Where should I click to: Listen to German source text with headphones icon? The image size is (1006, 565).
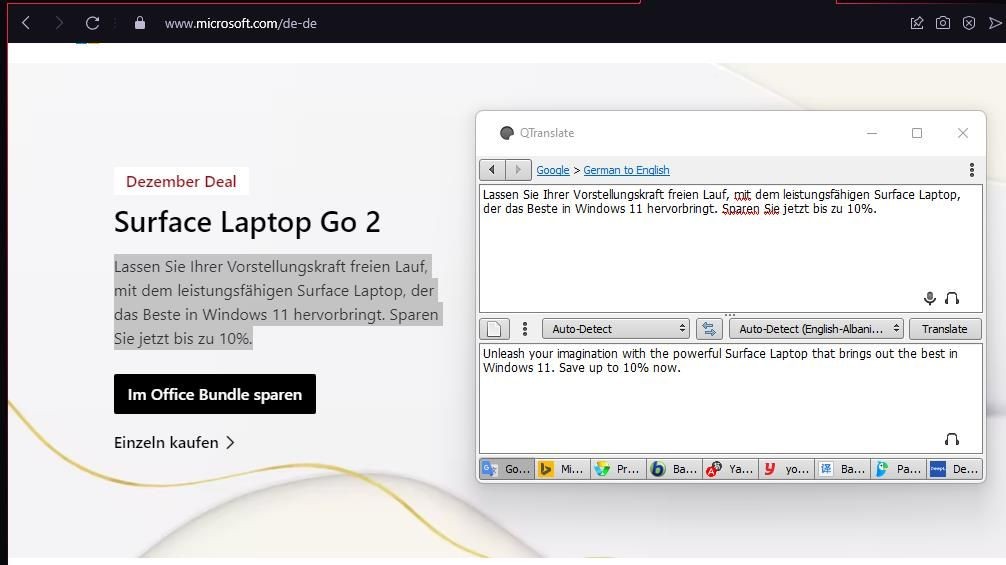[952, 298]
